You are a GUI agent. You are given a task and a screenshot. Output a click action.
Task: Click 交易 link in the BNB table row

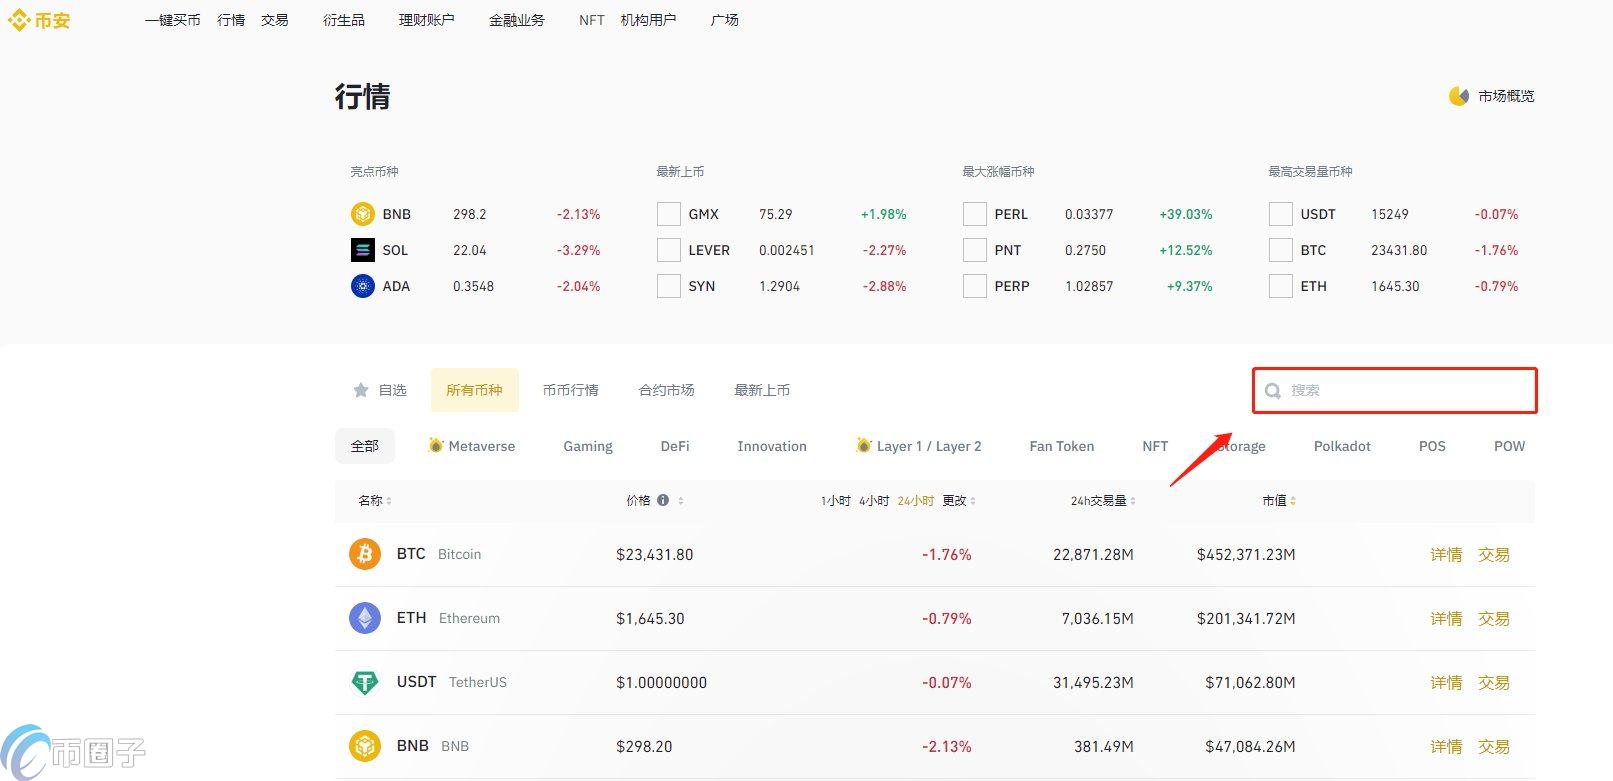tap(1494, 746)
